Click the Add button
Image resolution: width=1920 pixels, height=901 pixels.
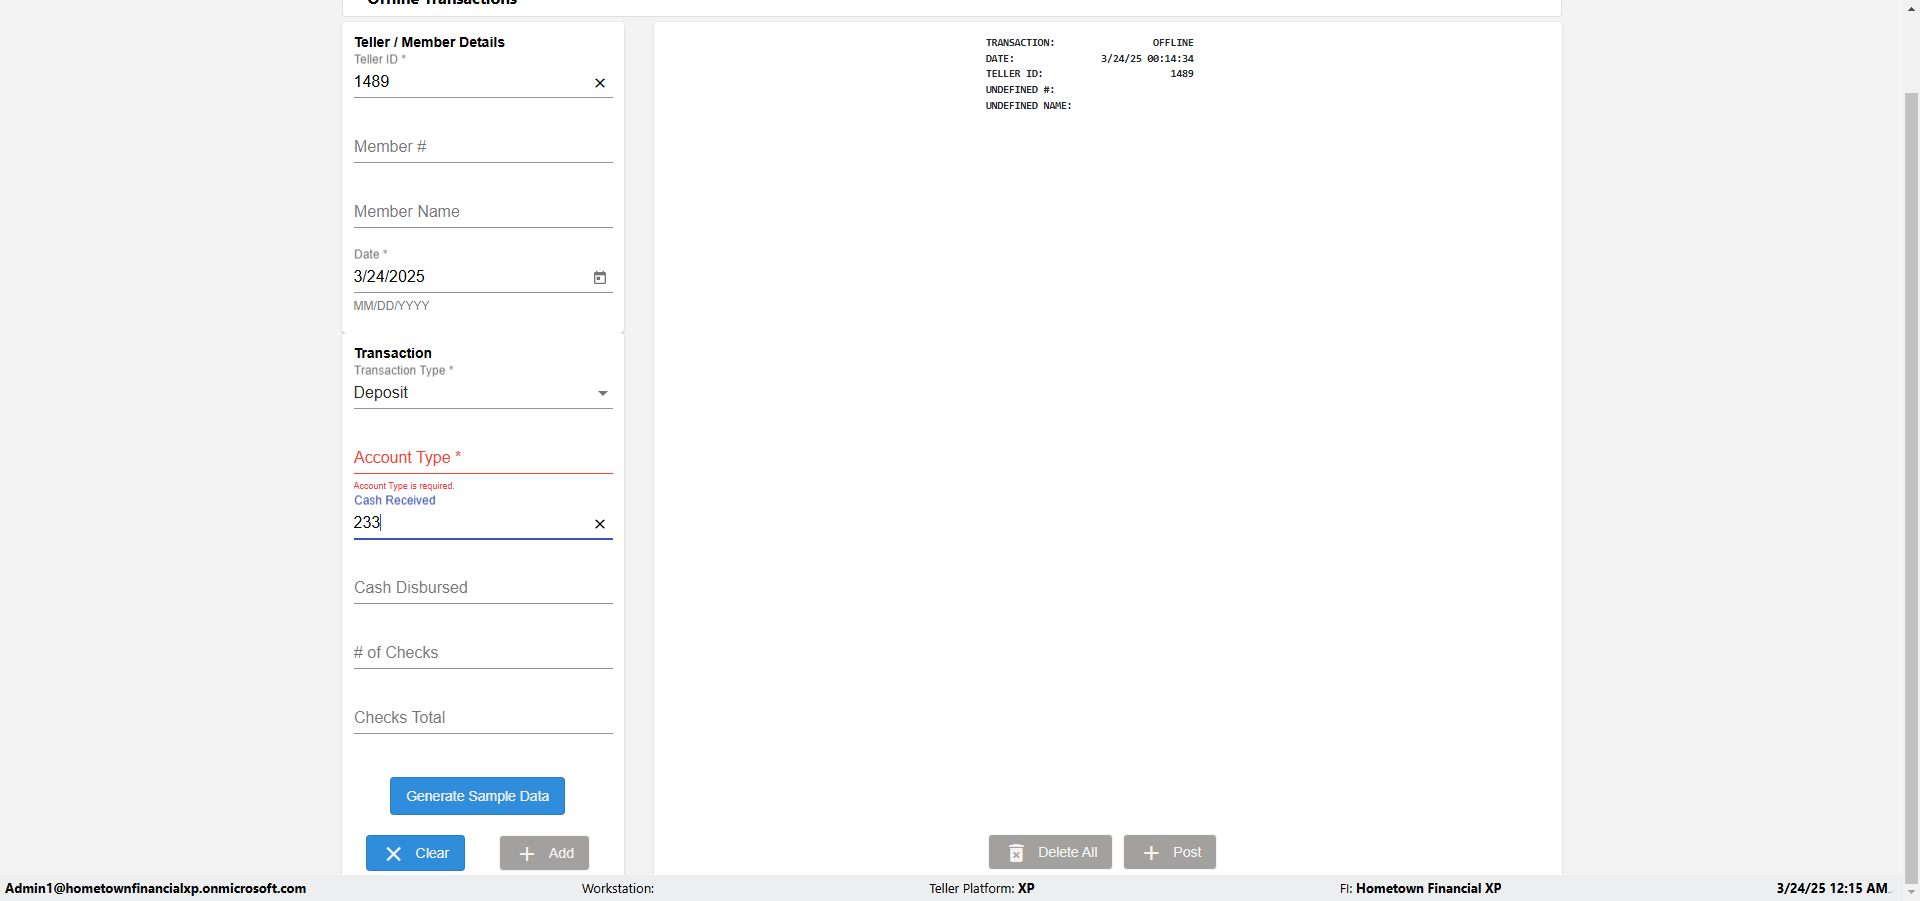544,853
